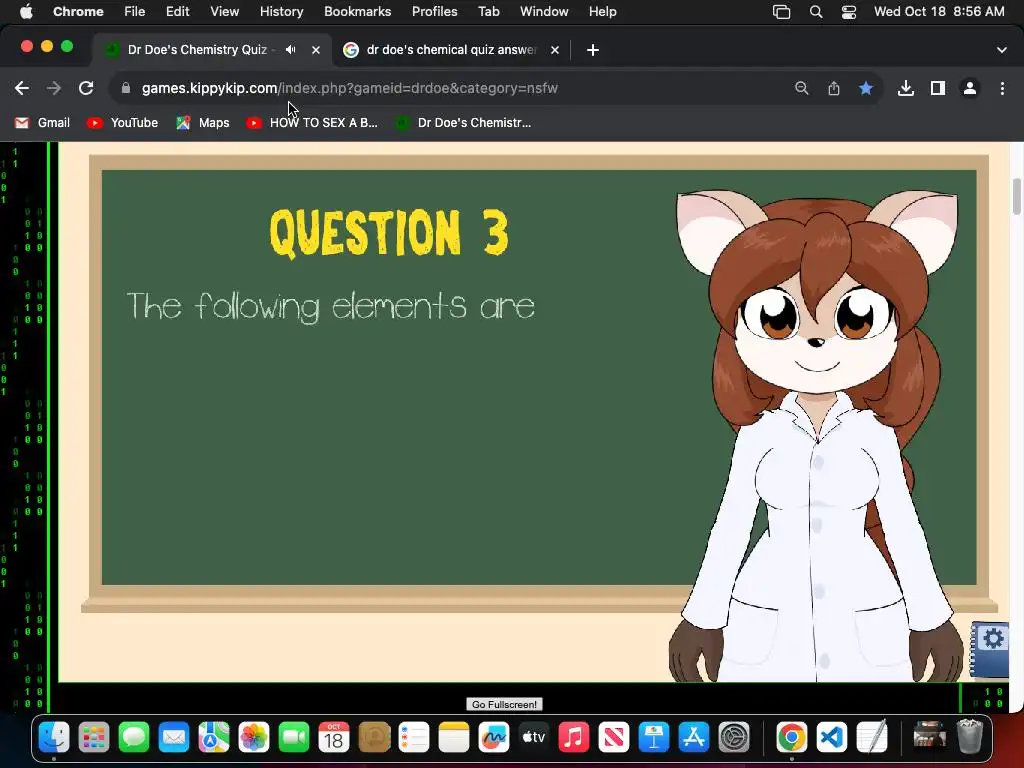Open the File menu
Image resolution: width=1024 pixels, height=768 pixels.
(135, 12)
